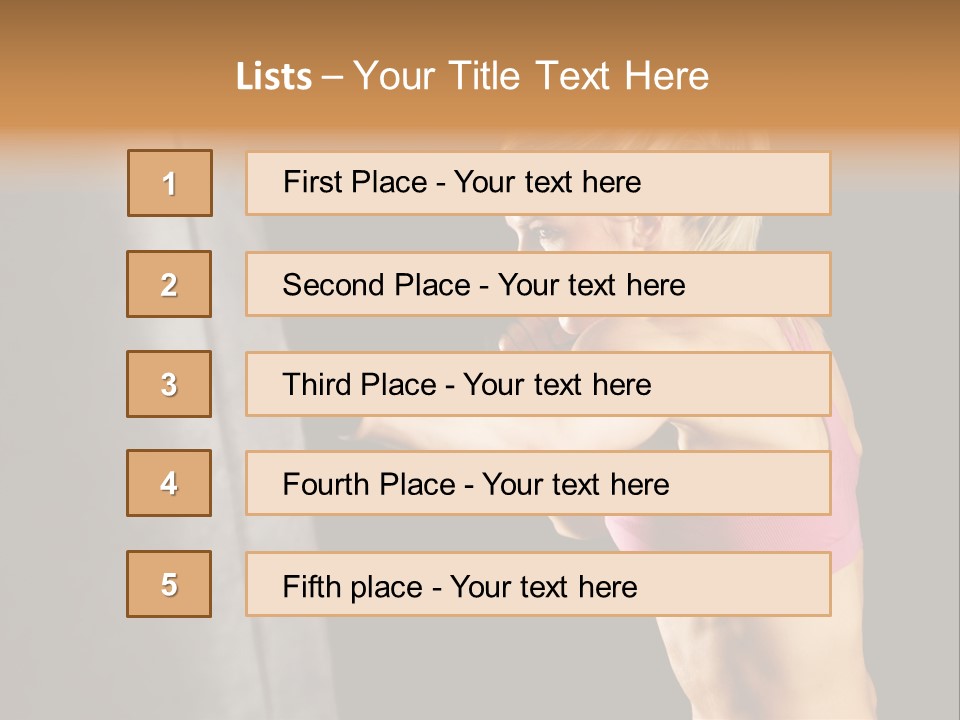Click the 'First Place' text bar

[x=538, y=183]
